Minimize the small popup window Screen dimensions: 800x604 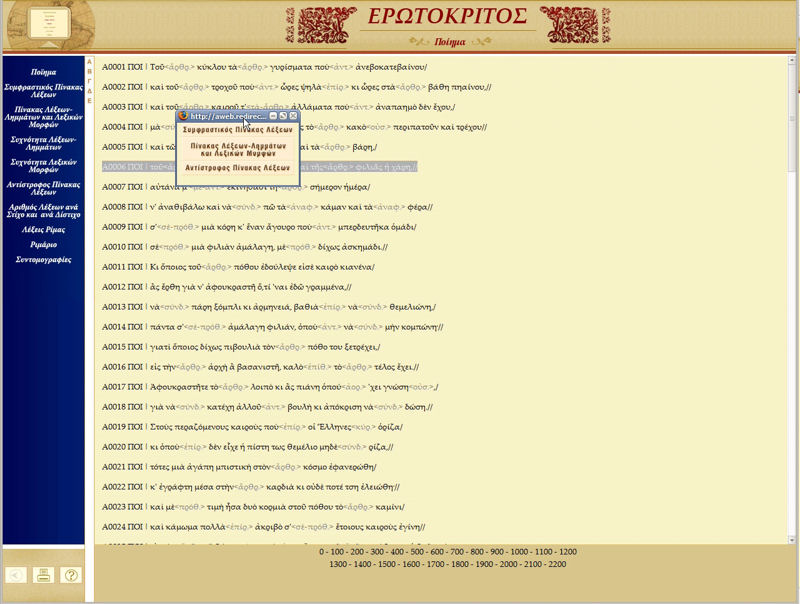[x=272, y=117]
